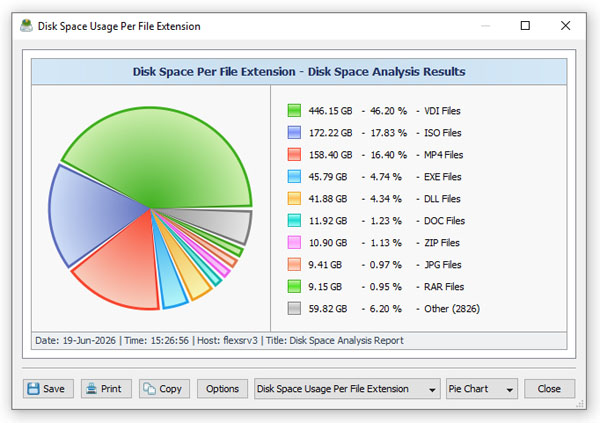Viewport: 600px width, 423px height.
Task: Click the application icon in title bar
Action: (26, 26)
